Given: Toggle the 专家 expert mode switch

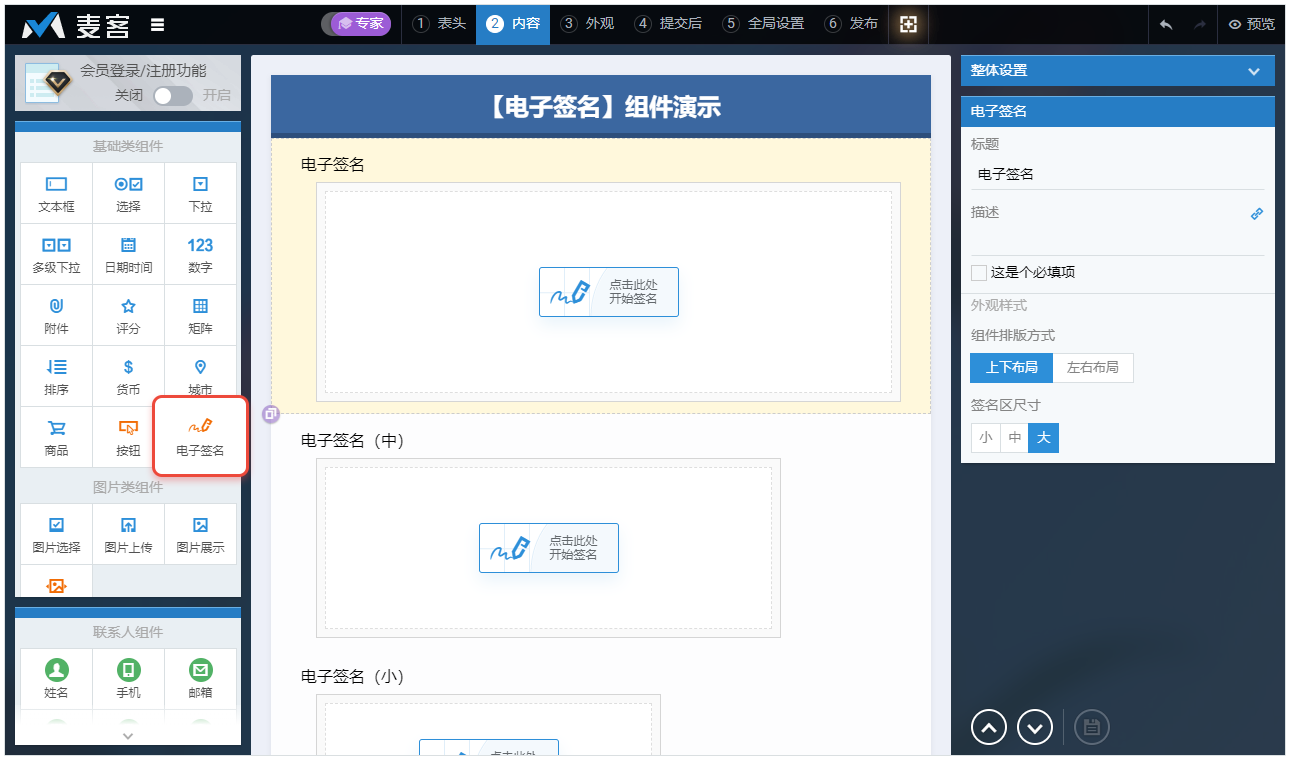Looking at the screenshot, I should 356,24.
